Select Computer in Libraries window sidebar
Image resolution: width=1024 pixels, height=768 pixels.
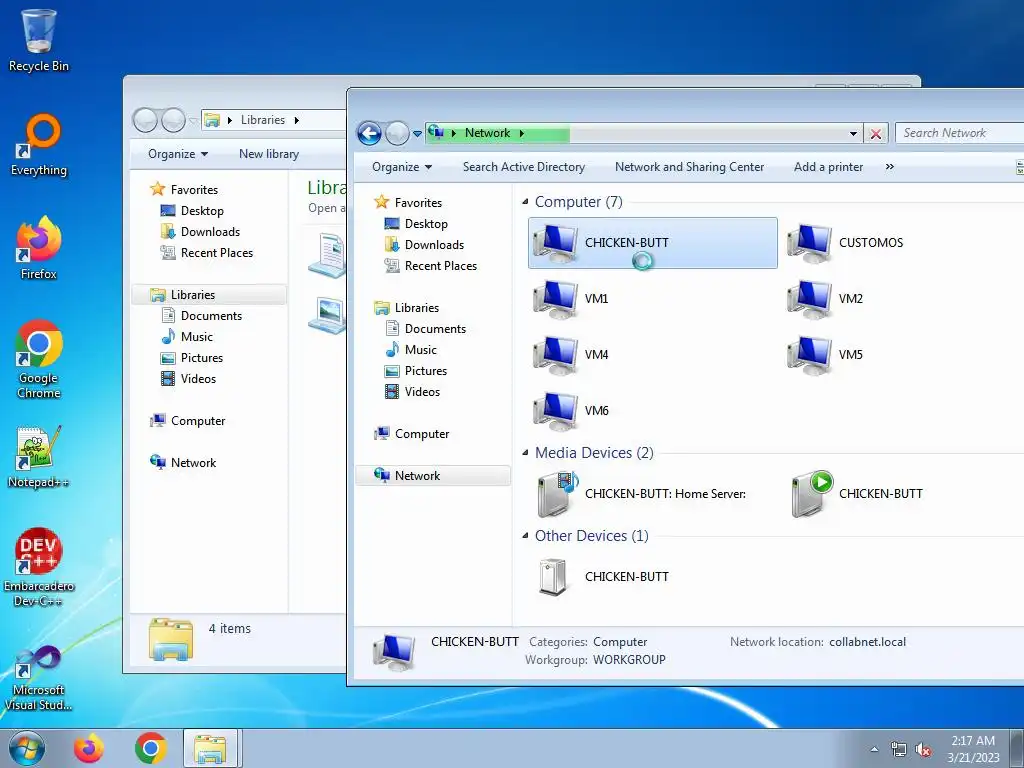pos(187,421)
